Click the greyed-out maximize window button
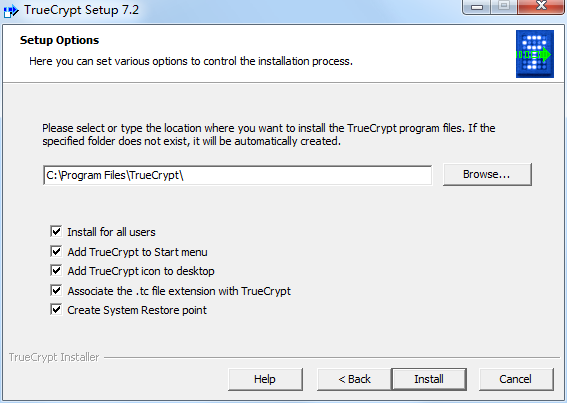Image resolution: width=567 pixels, height=403 pixels. (504, 6)
